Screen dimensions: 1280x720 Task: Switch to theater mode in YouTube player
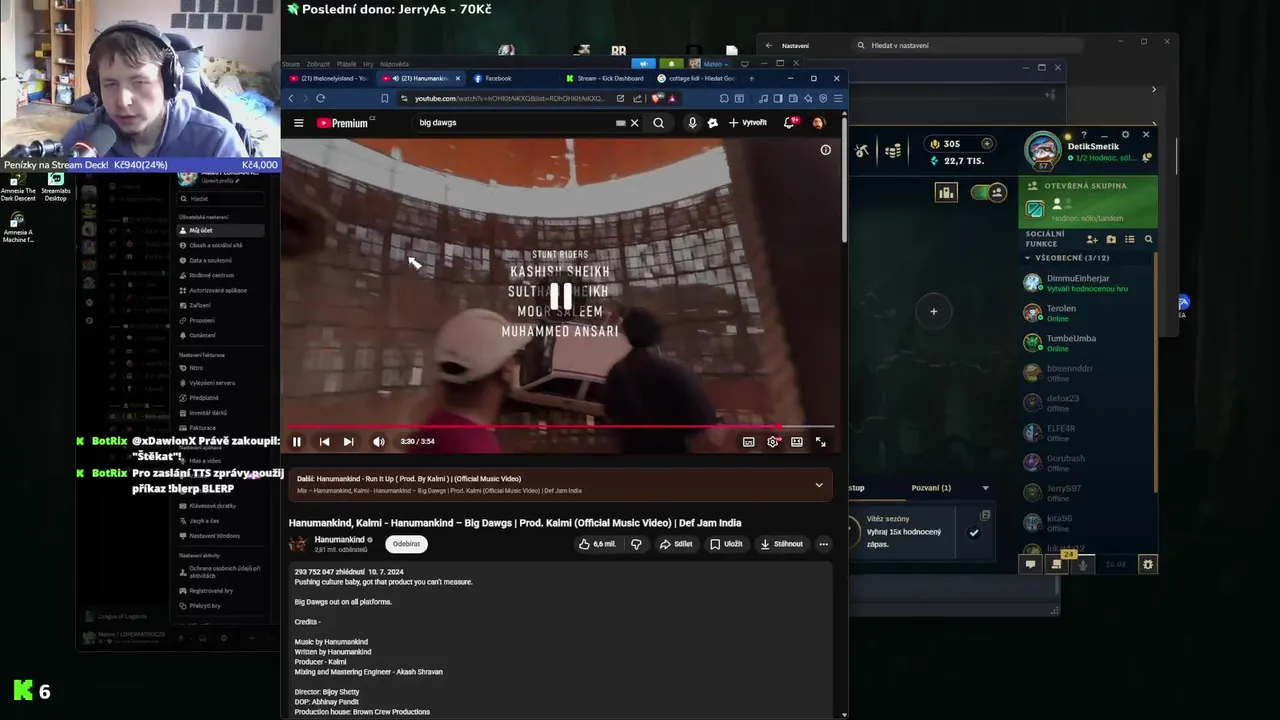pyautogui.click(x=797, y=441)
